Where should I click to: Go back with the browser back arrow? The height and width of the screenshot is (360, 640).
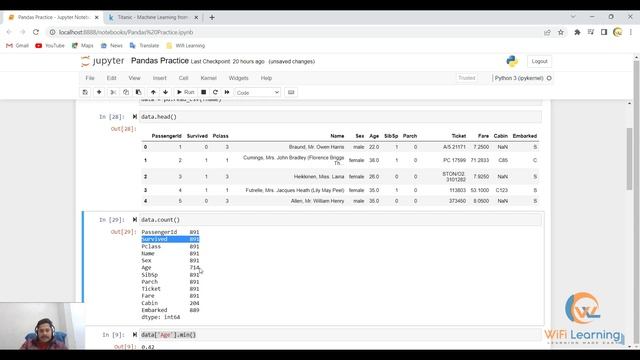pos(9,32)
